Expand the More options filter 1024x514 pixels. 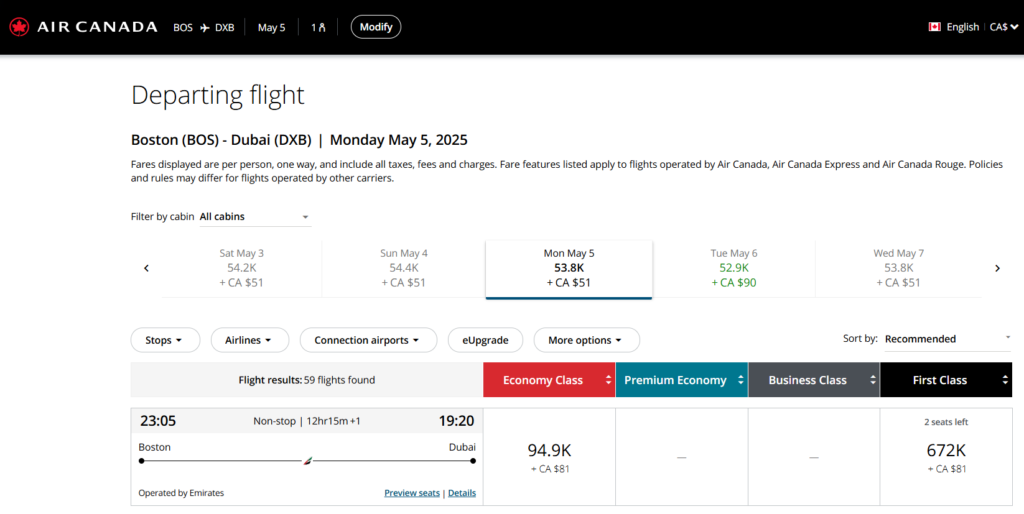586,340
